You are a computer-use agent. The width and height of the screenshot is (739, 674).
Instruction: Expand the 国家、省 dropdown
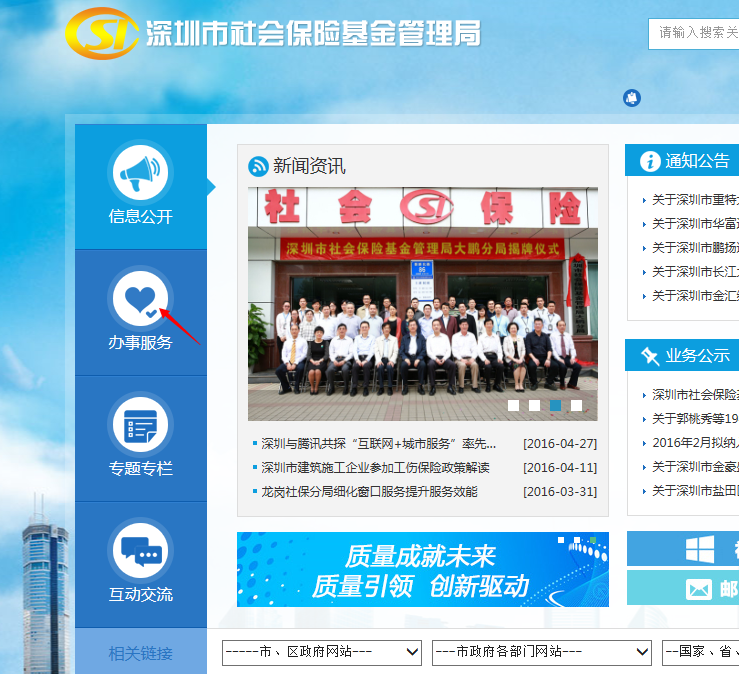(700, 652)
